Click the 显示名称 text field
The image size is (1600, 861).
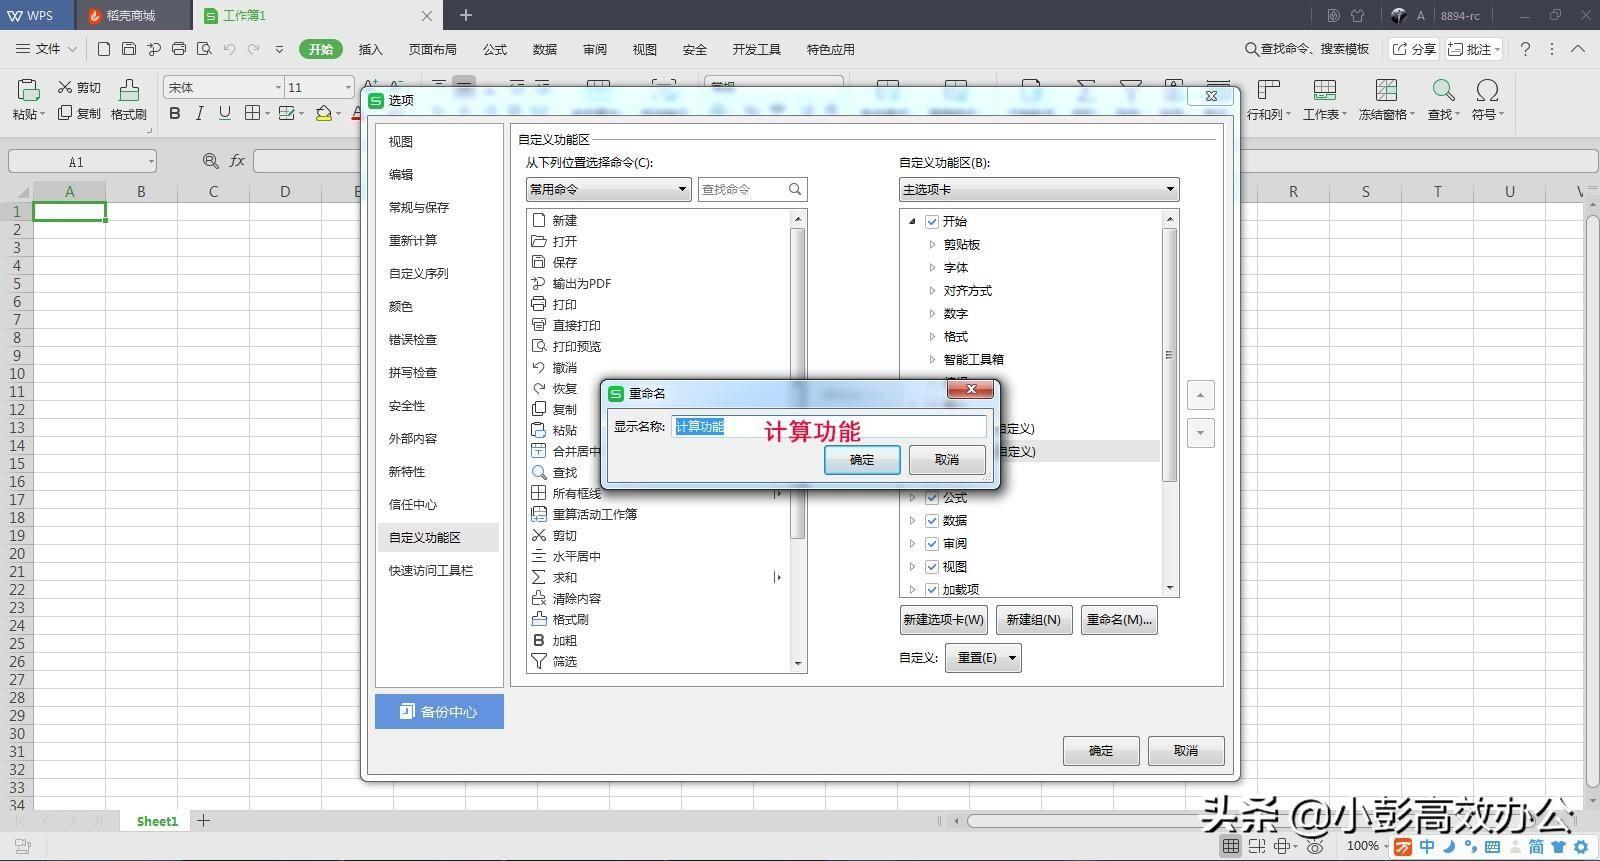[829, 427]
